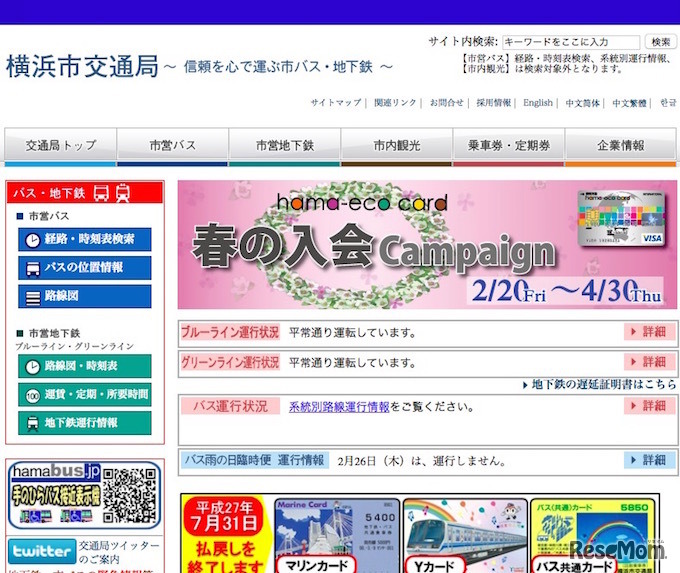Open the サイトマップ link
680x573 pixels.
336,103
